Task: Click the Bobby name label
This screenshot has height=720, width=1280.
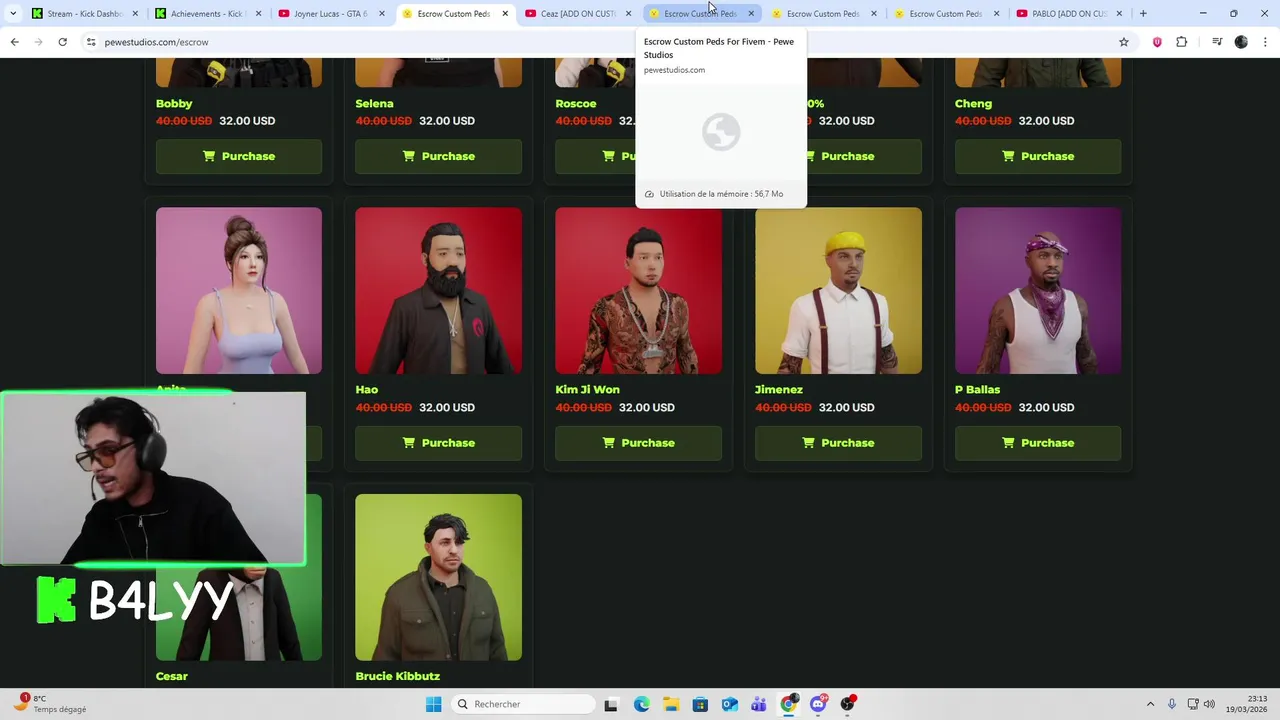Action: point(174,104)
